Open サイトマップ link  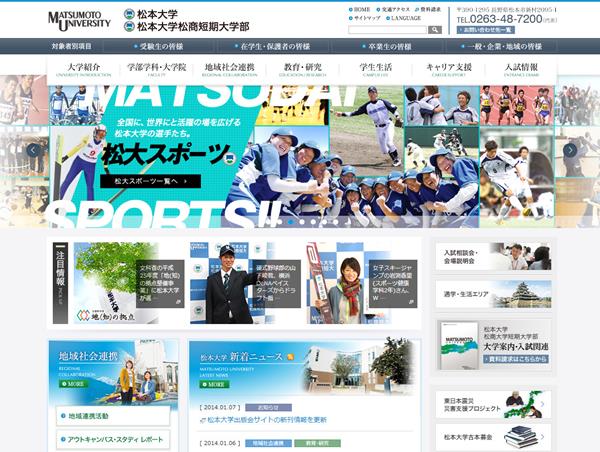(x=365, y=18)
